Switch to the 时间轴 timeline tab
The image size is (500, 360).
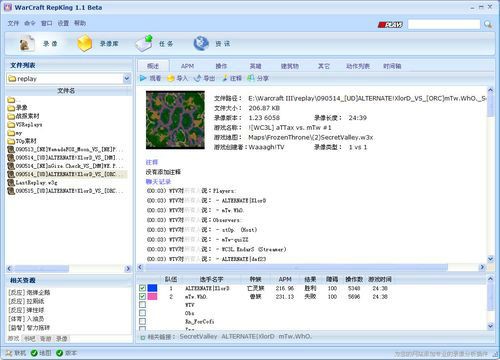392,66
